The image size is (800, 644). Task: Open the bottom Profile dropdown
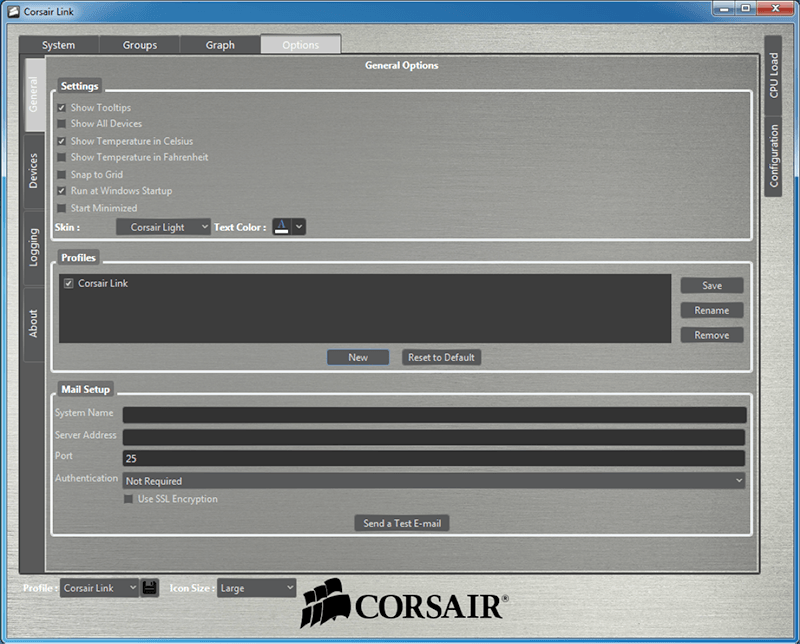tap(98, 588)
